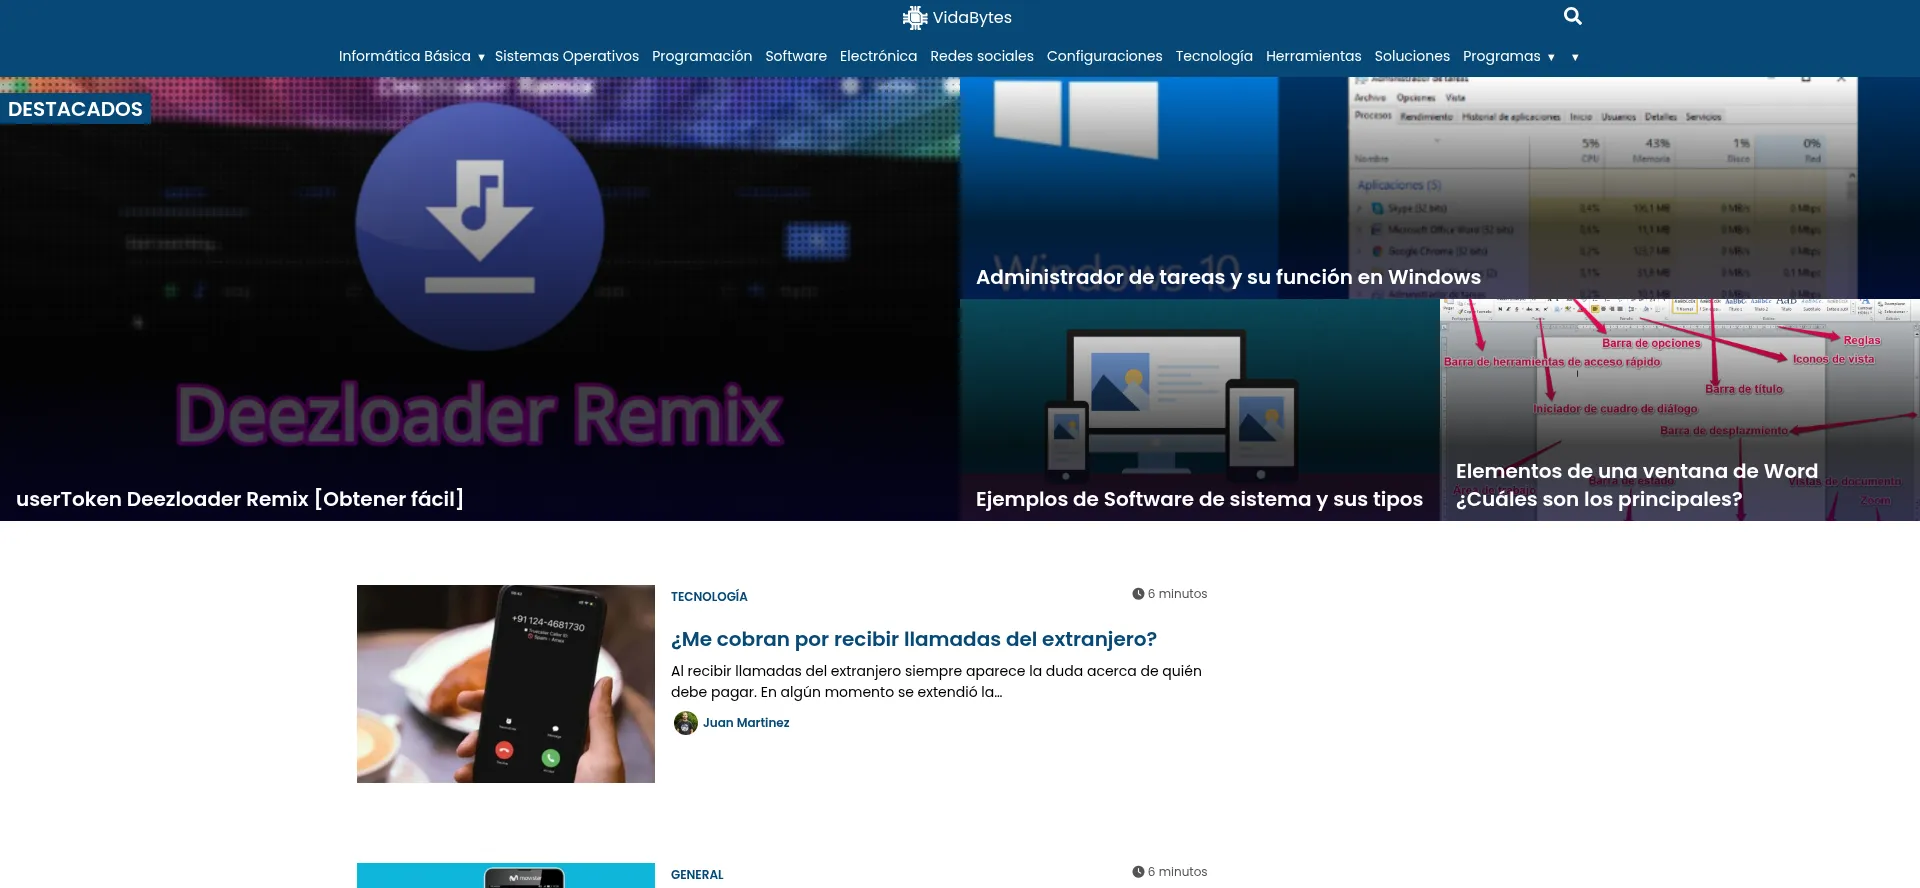Open the GENERAL article thumbnail
The image size is (1920, 888).
pos(506,875)
